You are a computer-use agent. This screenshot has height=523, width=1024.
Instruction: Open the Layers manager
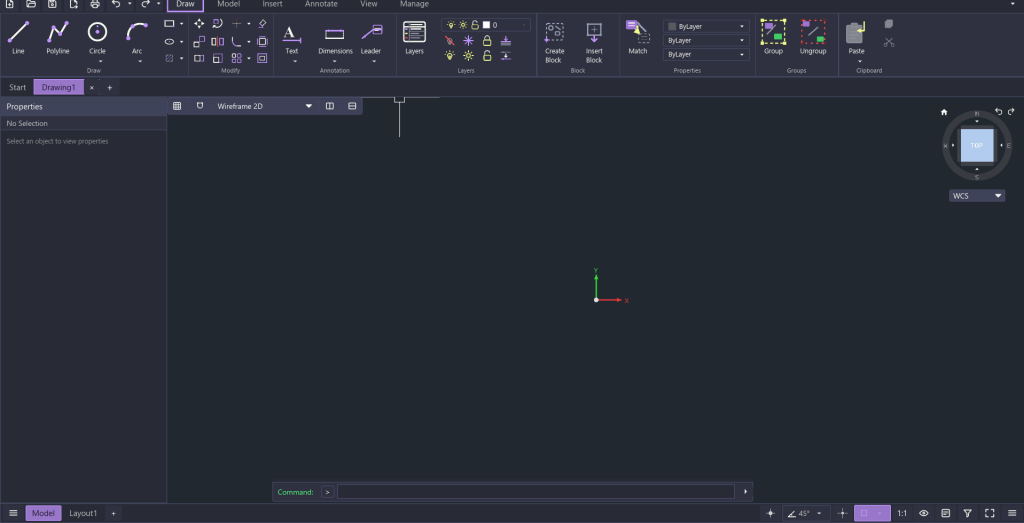[x=414, y=37]
